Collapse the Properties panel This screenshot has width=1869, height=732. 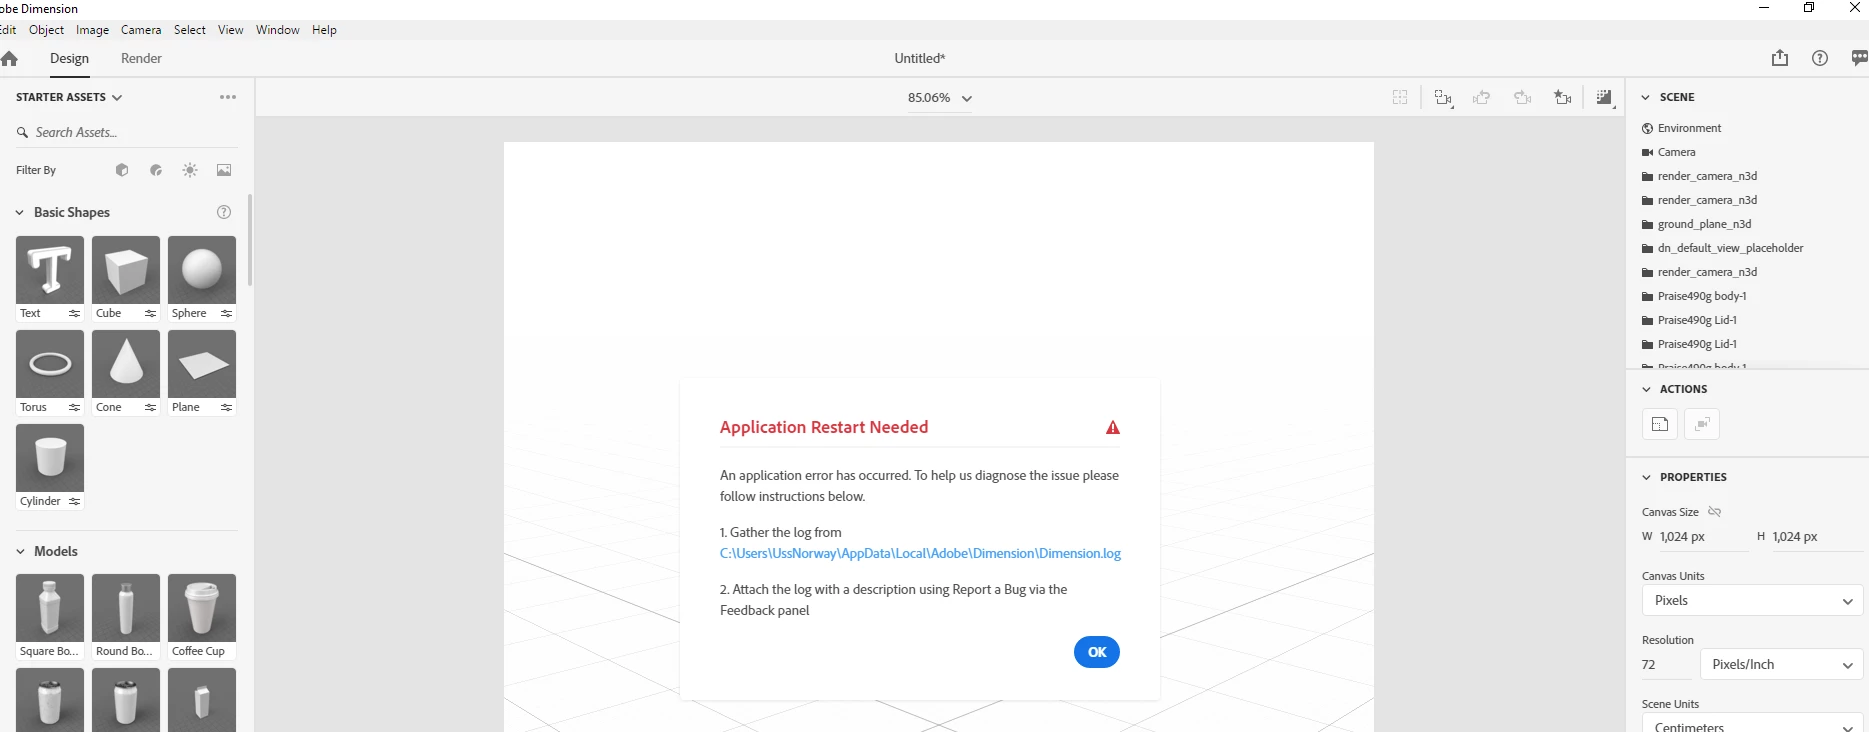1646,477
